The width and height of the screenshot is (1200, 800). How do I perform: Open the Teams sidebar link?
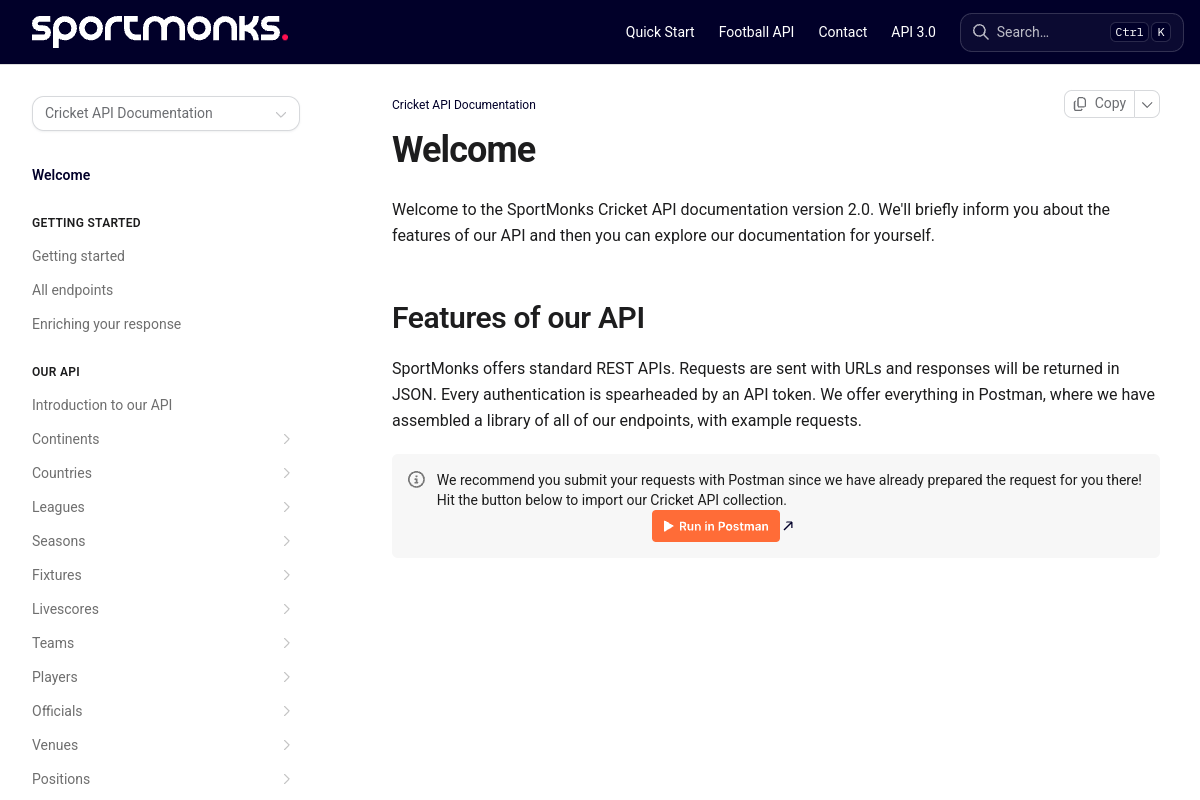[x=53, y=643]
